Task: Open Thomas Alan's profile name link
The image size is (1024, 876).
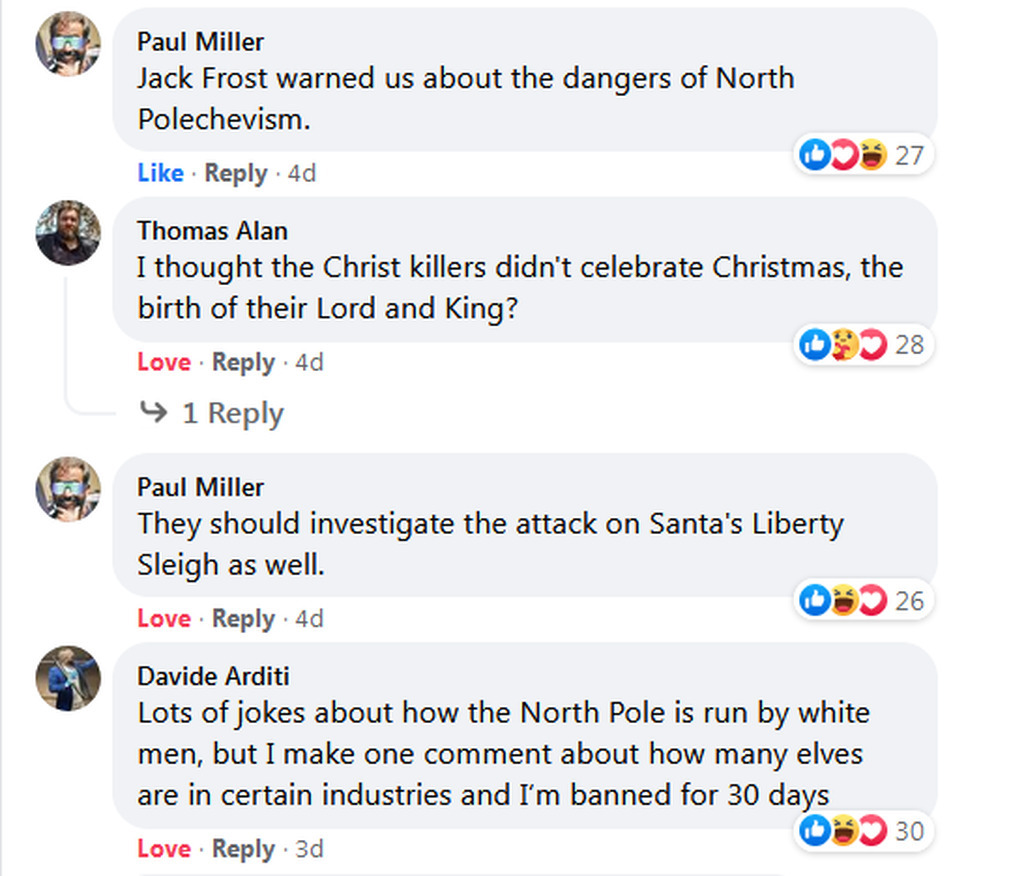Action: click(212, 231)
